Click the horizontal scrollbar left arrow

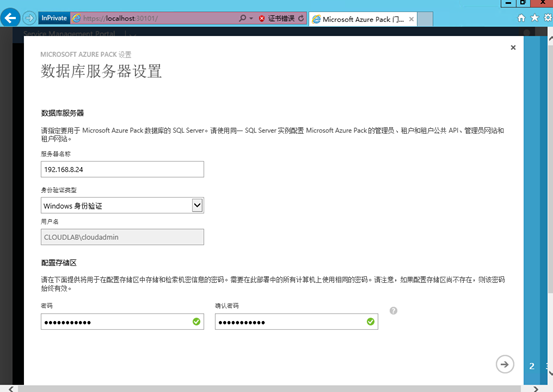[x=11, y=388]
